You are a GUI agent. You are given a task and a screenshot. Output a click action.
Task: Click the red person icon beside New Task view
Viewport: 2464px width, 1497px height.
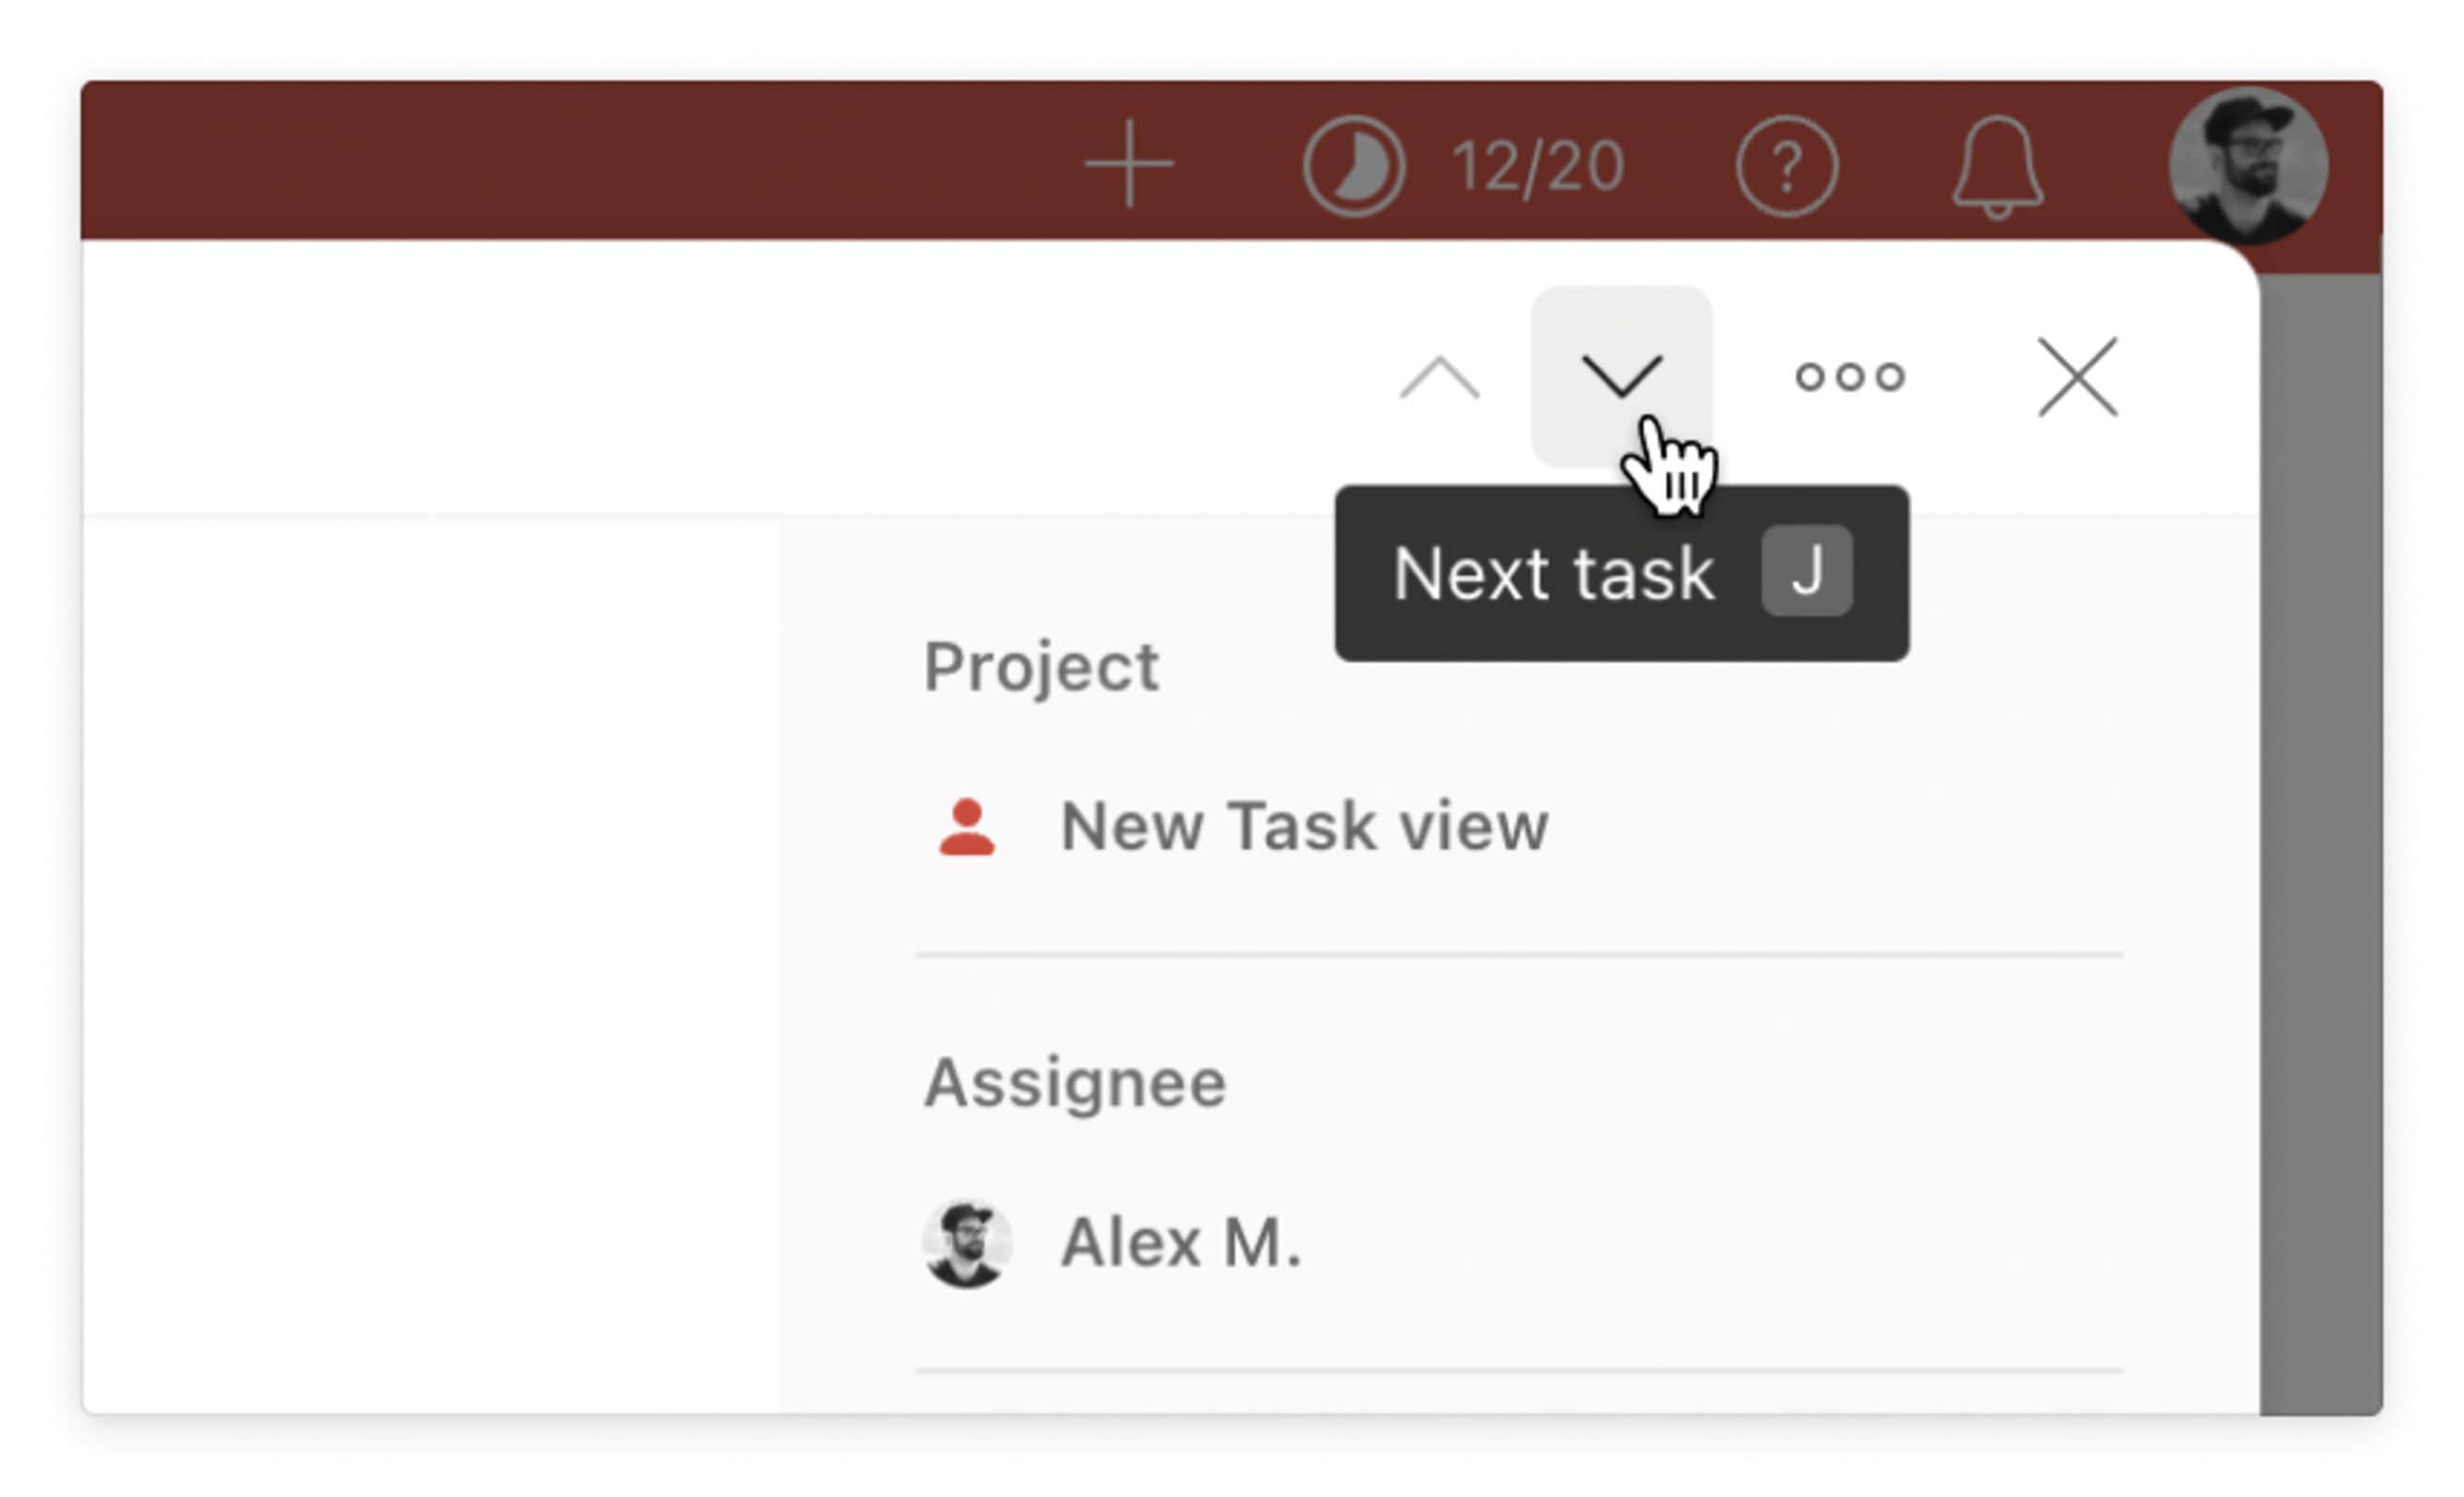pos(965,826)
